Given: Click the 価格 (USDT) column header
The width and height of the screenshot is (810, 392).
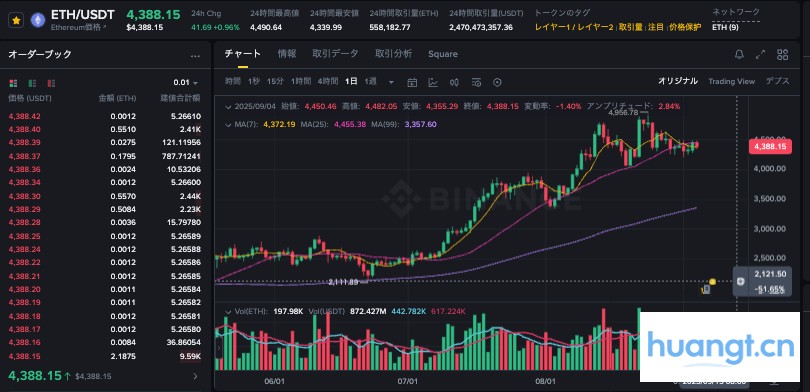Looking at the screenshot, I should pos(30,98).
